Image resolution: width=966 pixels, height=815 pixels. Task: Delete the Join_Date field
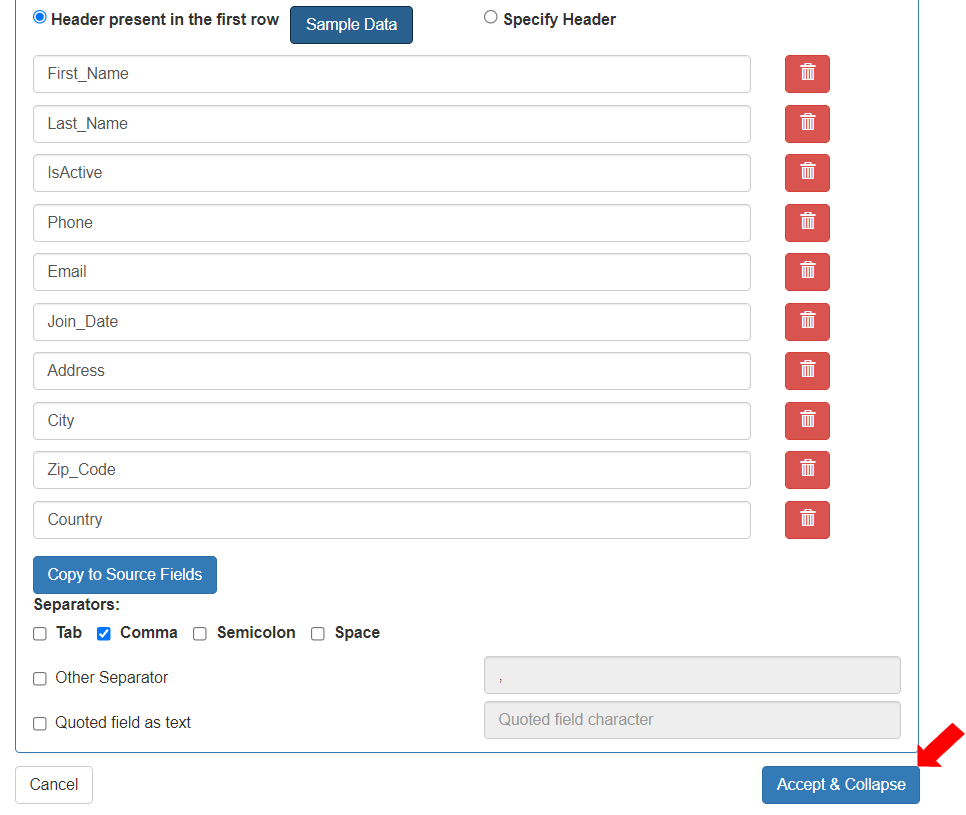807,321
